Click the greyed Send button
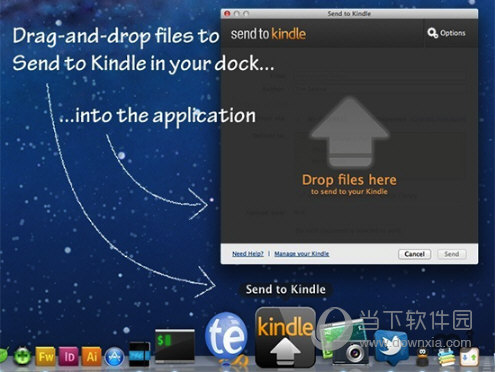496x372 pixels. tap(451, 254)
